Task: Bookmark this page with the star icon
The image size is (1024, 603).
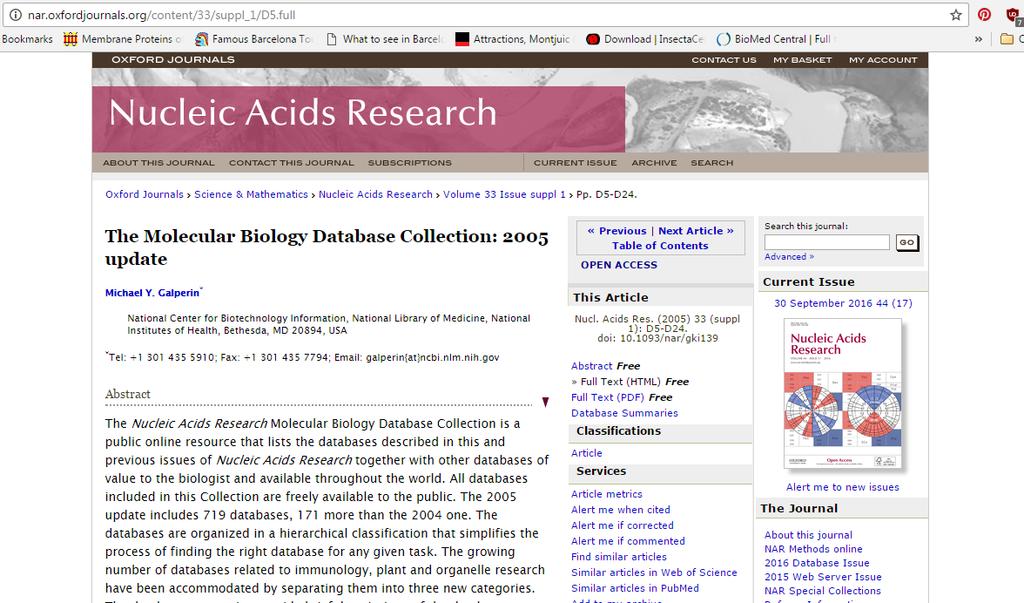Action: coord(956,15)
